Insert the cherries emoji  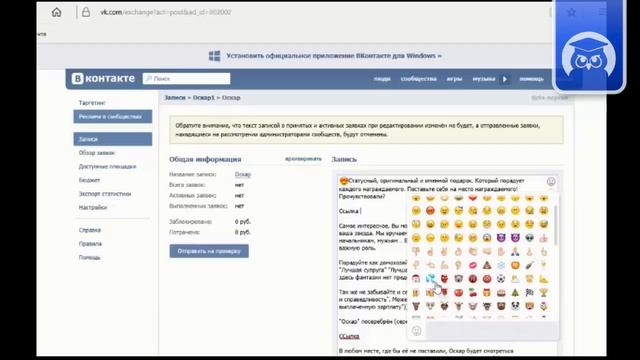click(473, 292)
